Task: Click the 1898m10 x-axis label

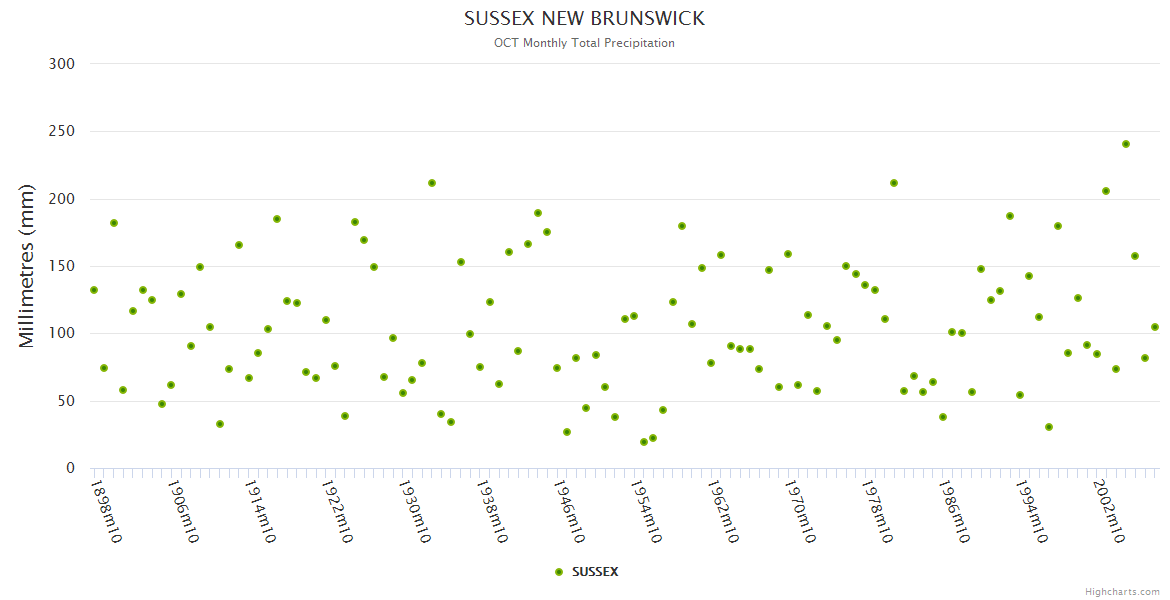Action: pos(105,512)
